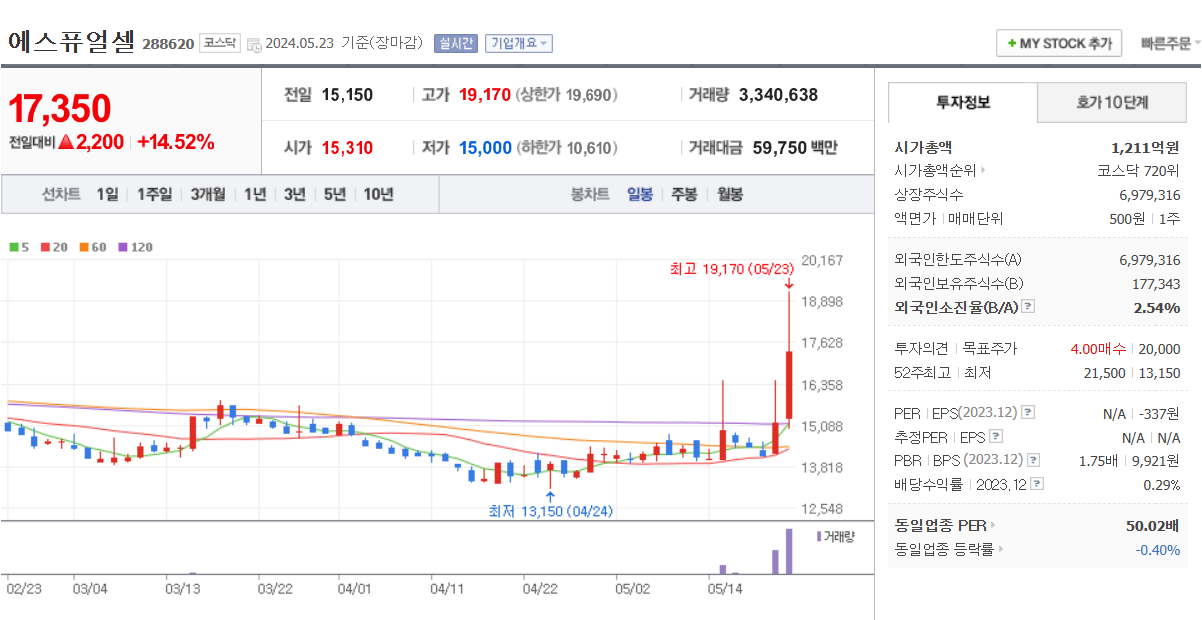The height and width of the screenshot is (620, 1202).
Task: Select the 3개월 line chart period
Action: [x=208, y=194]
